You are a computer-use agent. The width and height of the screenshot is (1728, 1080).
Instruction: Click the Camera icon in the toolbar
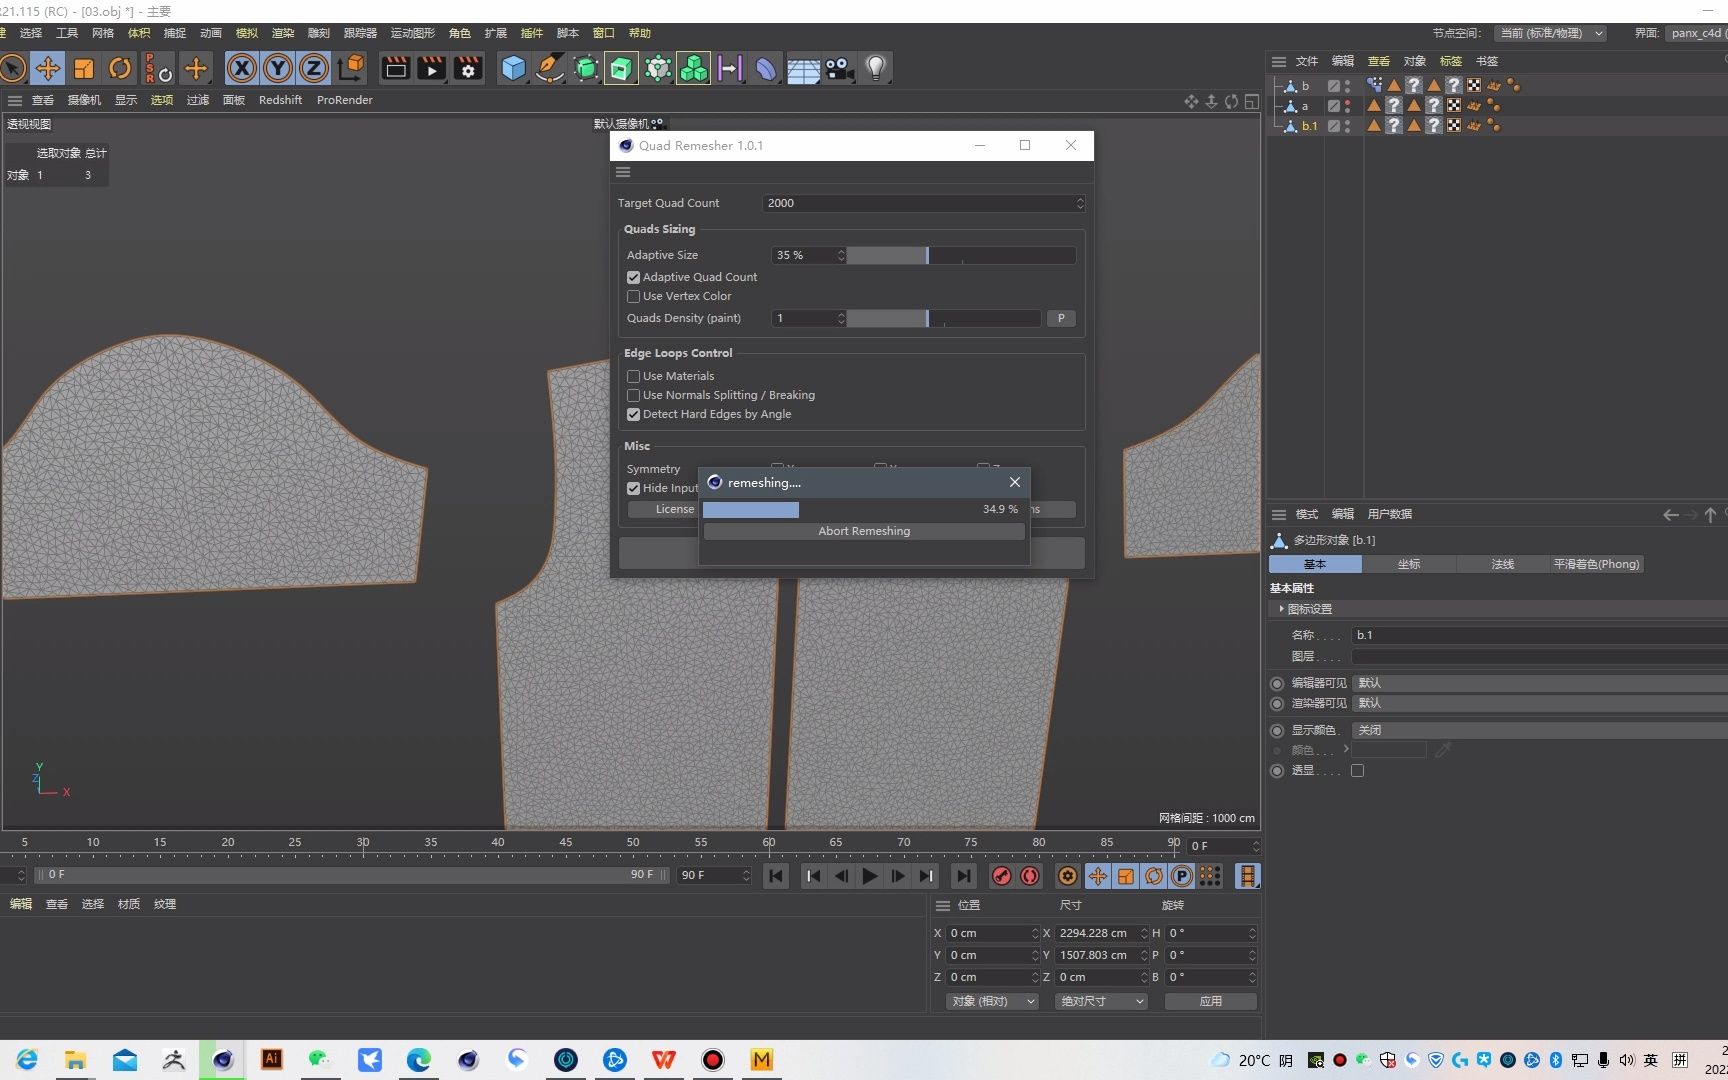click(838, 68)
